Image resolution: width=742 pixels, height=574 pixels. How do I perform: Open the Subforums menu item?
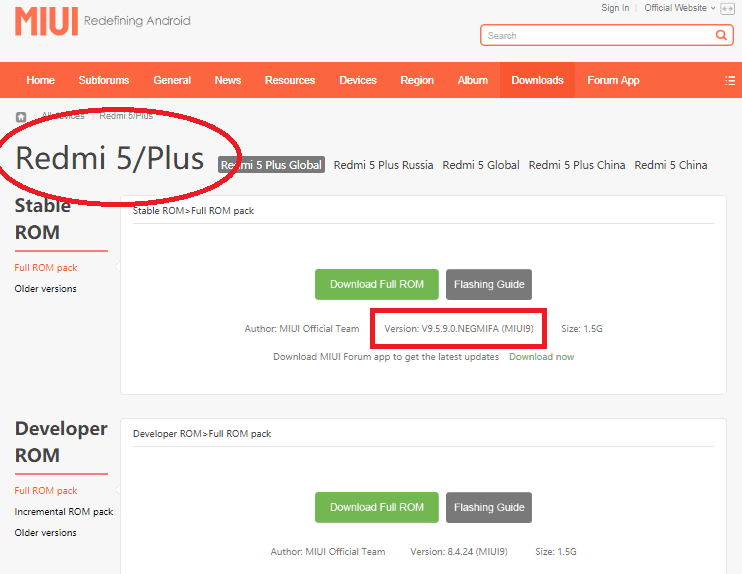pos(104,80)
